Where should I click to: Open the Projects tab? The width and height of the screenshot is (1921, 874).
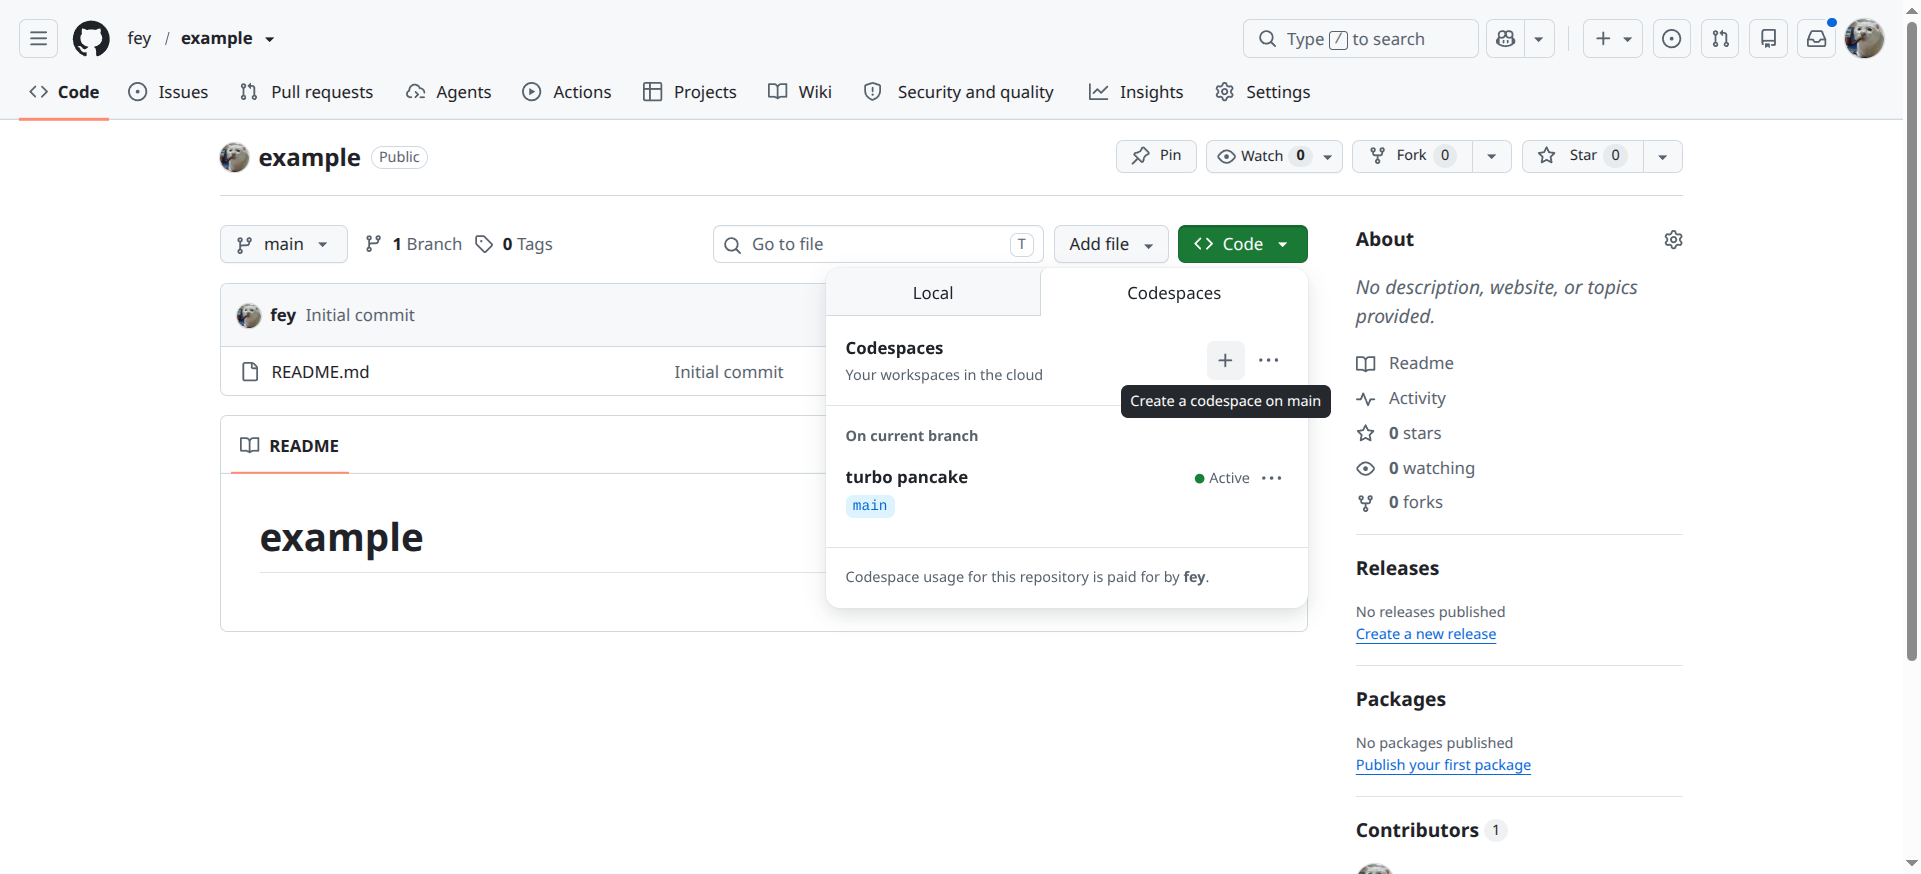[690, 92]
